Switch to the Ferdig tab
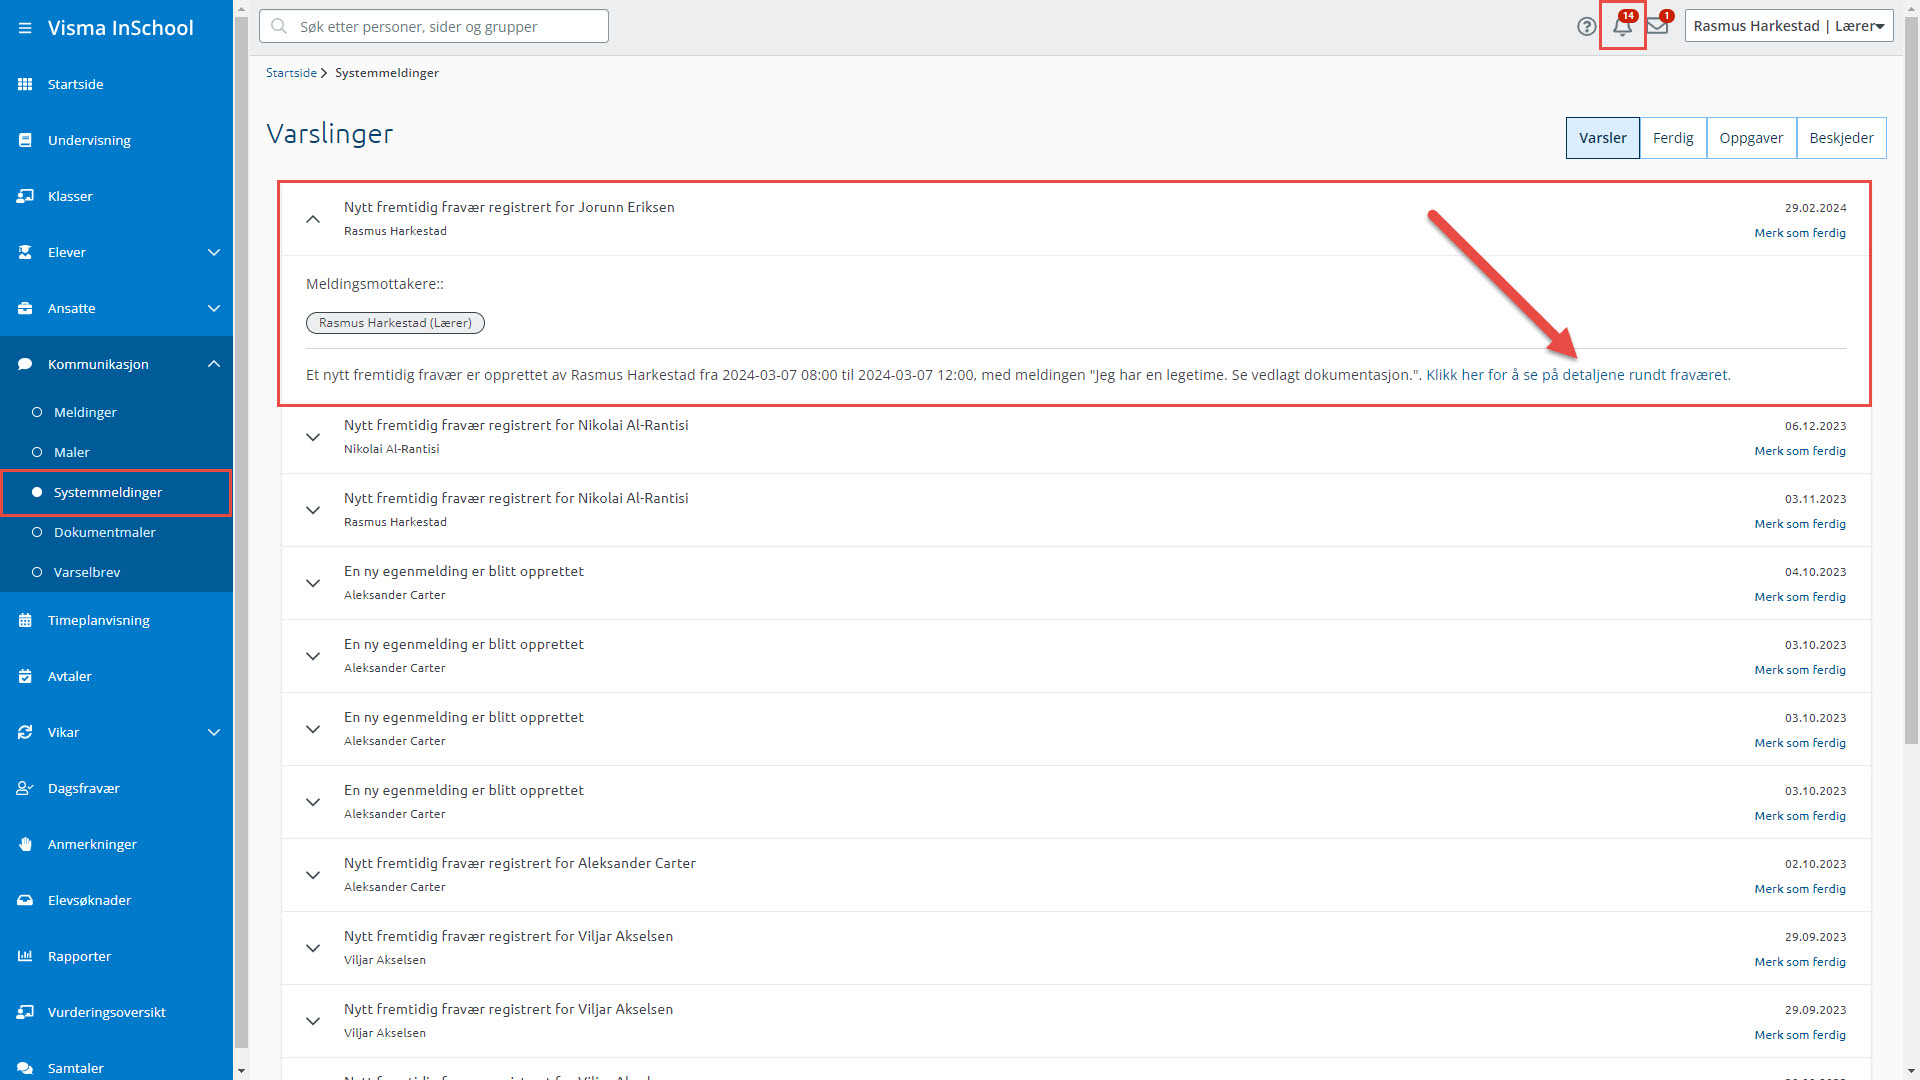Viewport: 1920px width, 1080px height. (1673, 138)
